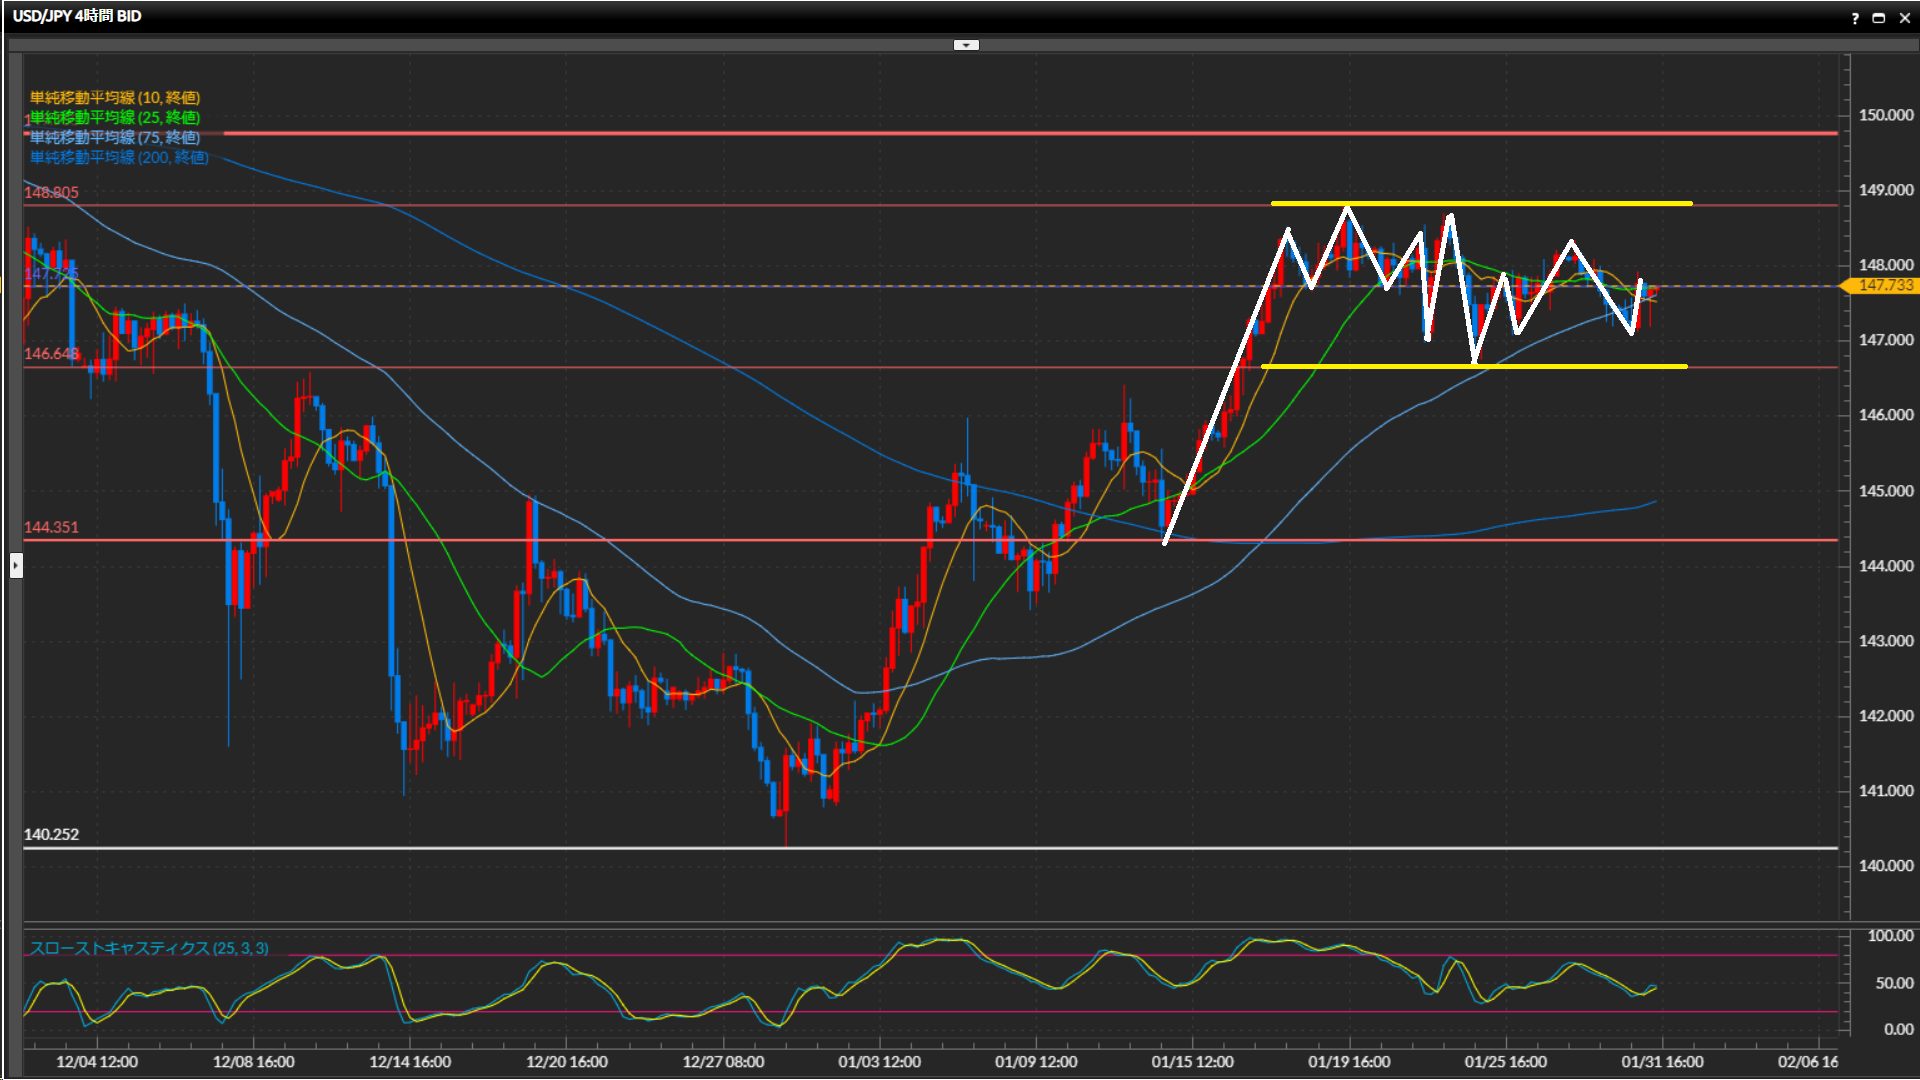Select the white 140.252 horizontal line label
1920x1080 pixels.
(x=51, y=834)
